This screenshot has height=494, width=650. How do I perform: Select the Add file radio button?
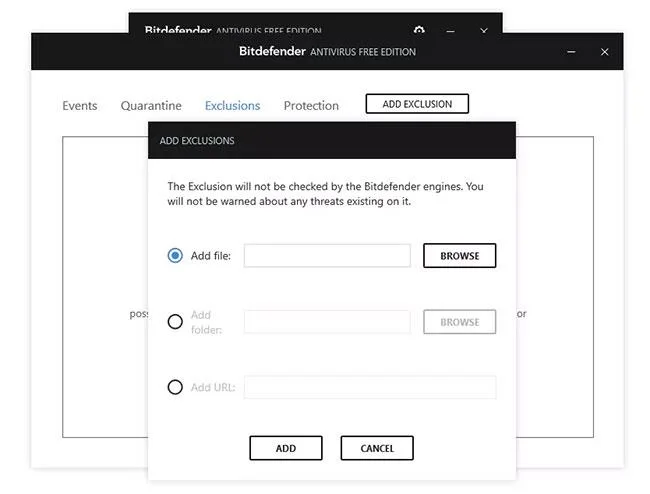175,255
